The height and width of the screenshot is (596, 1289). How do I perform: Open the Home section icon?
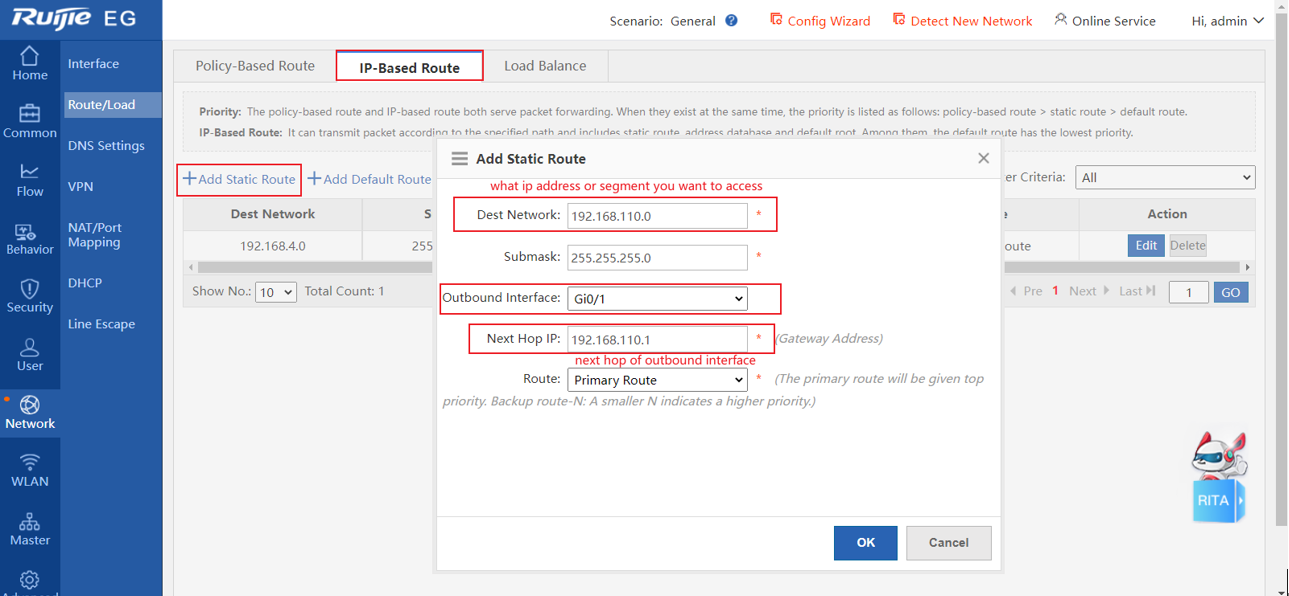coord(30,56)
